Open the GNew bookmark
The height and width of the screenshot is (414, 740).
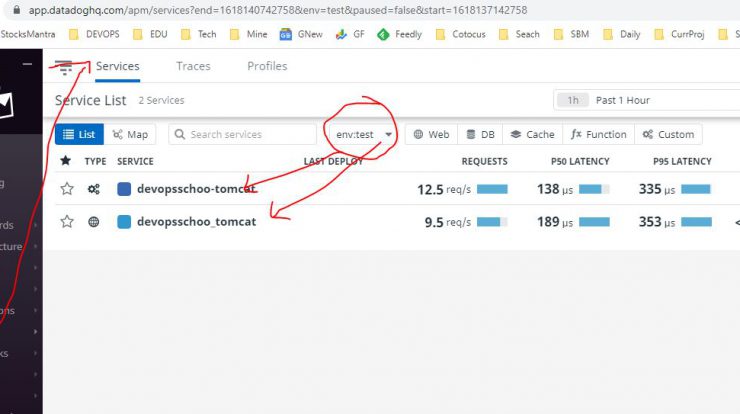point(301,34)
